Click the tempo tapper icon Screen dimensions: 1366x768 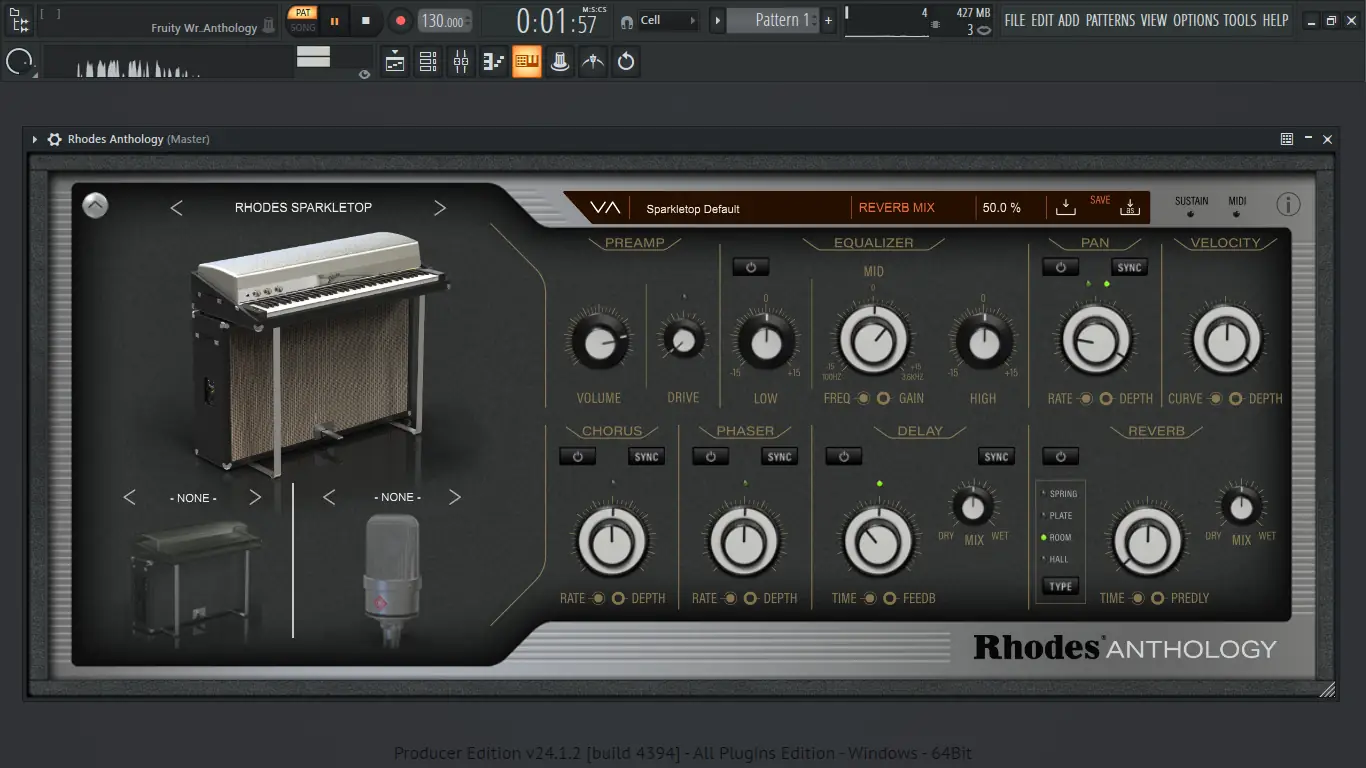[593, 62]
